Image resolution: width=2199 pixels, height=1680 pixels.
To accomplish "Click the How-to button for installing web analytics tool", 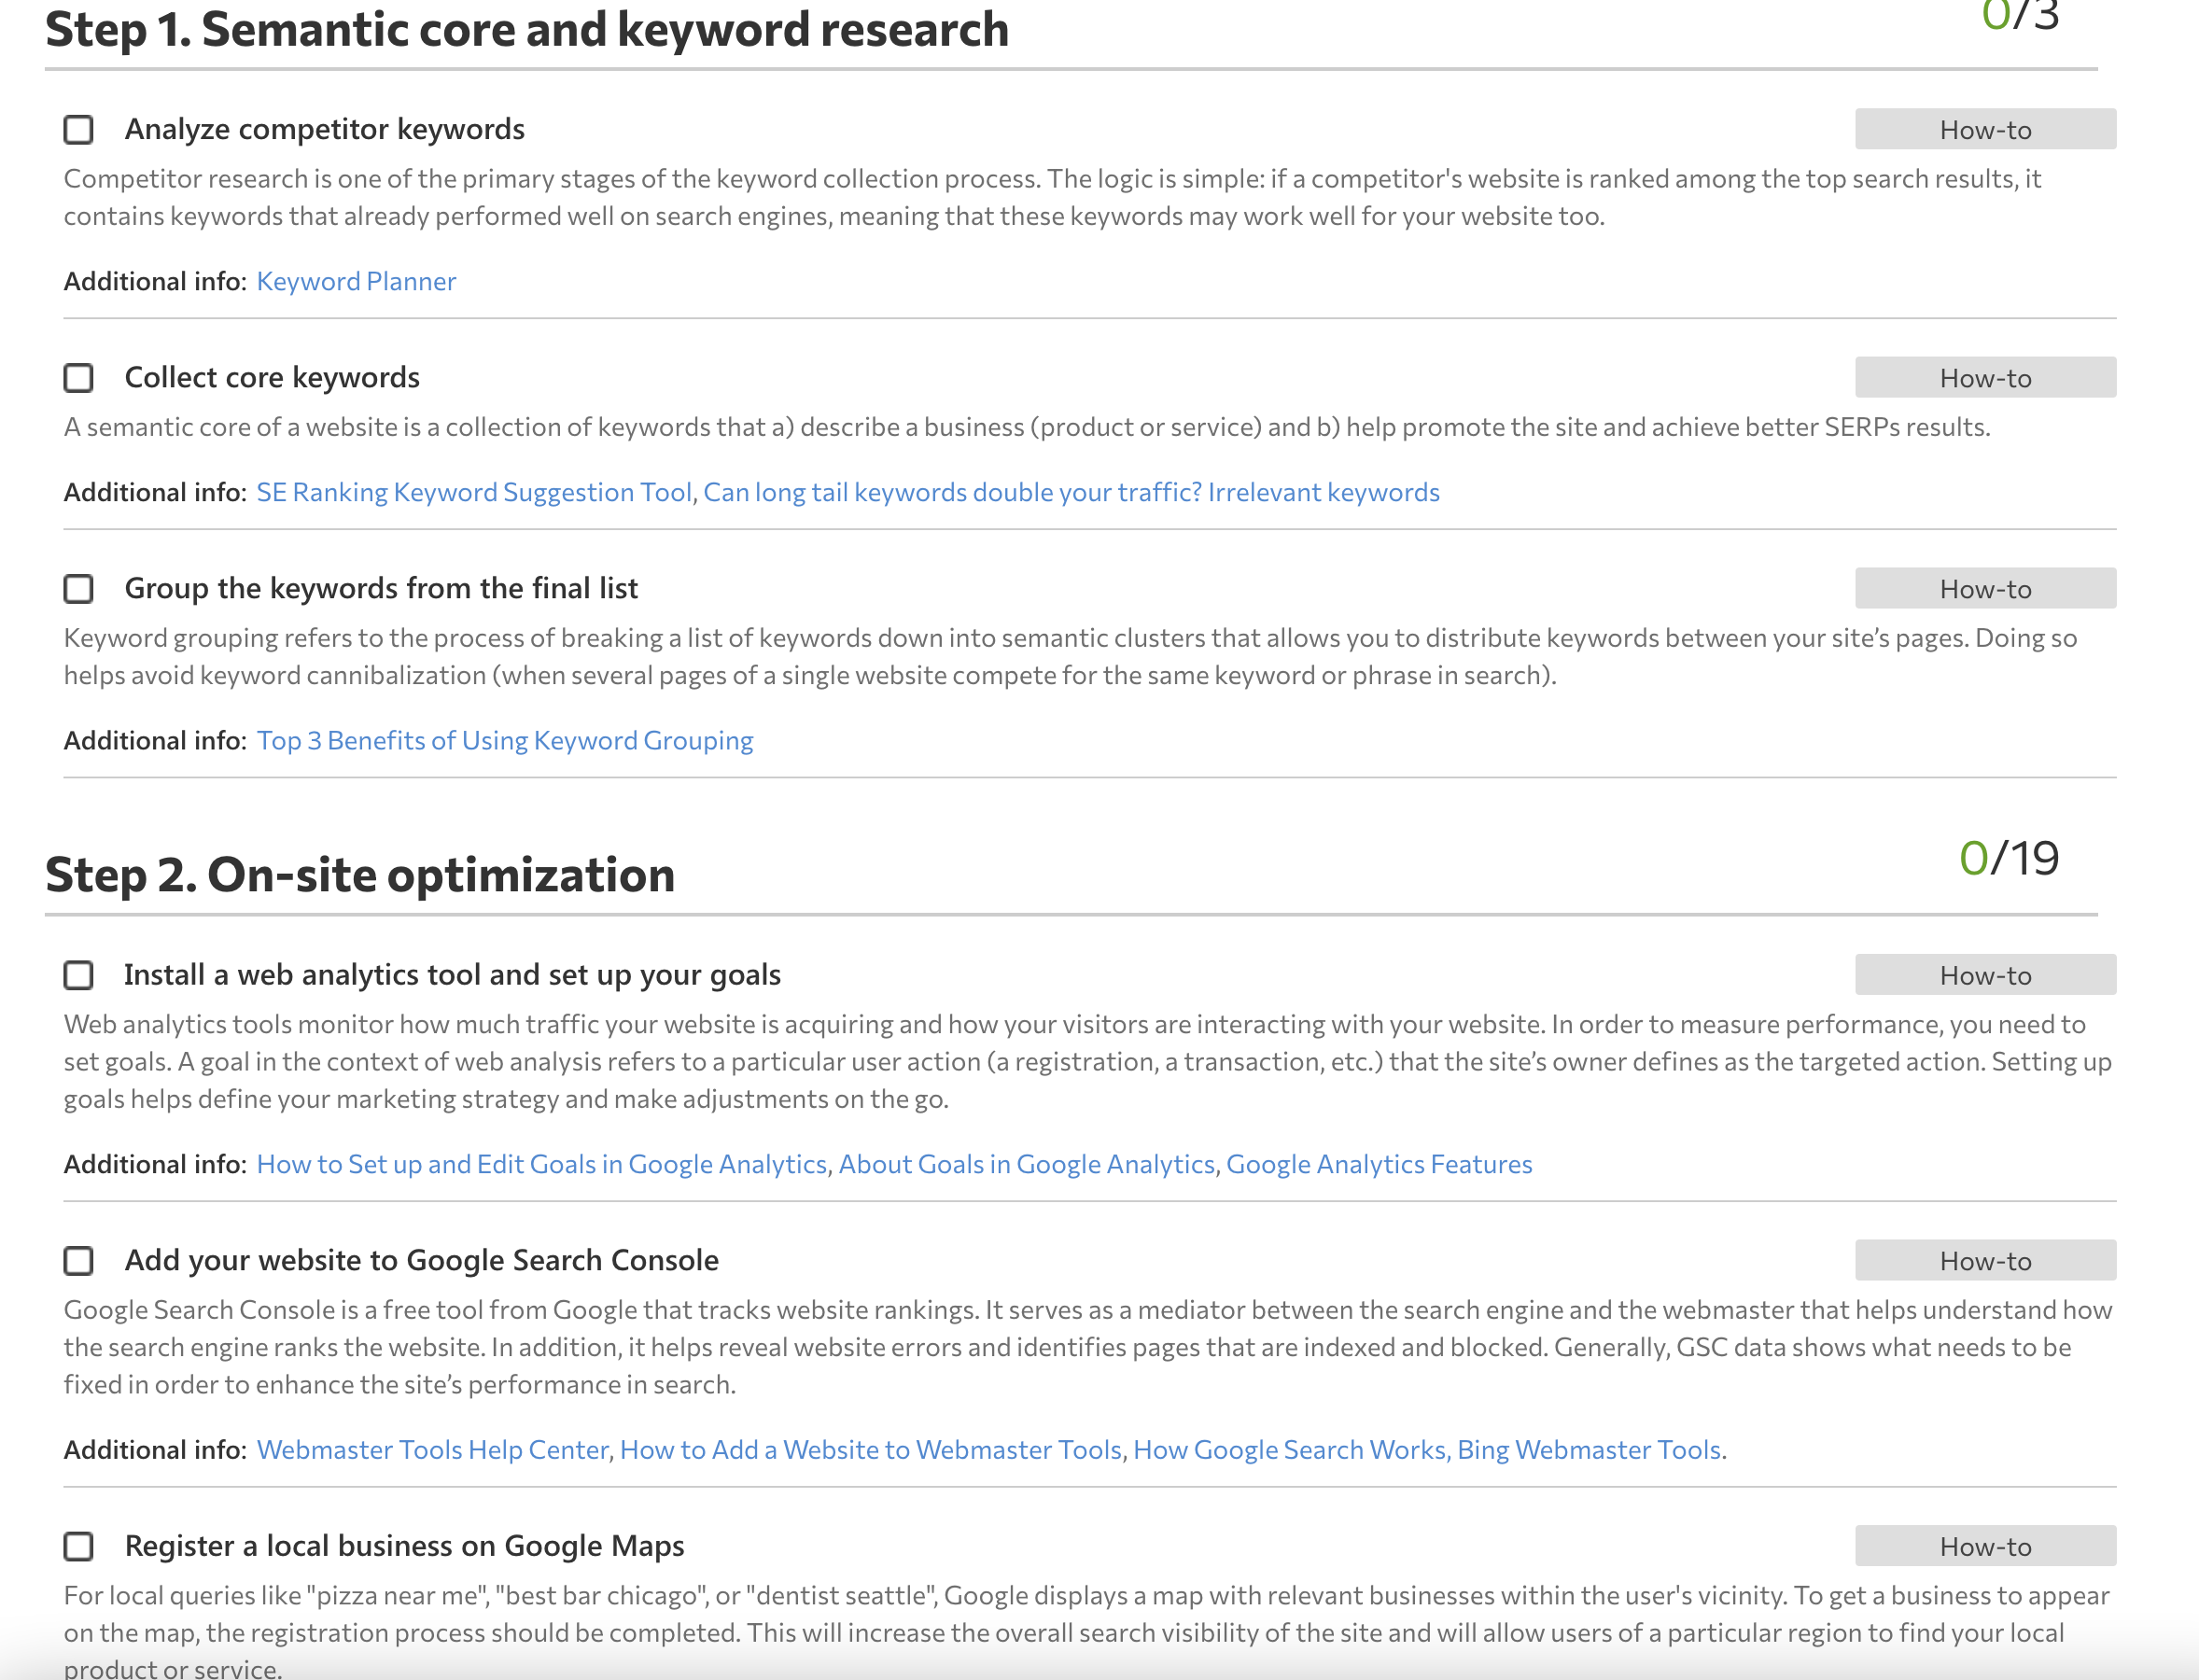I will point(1982,974).
